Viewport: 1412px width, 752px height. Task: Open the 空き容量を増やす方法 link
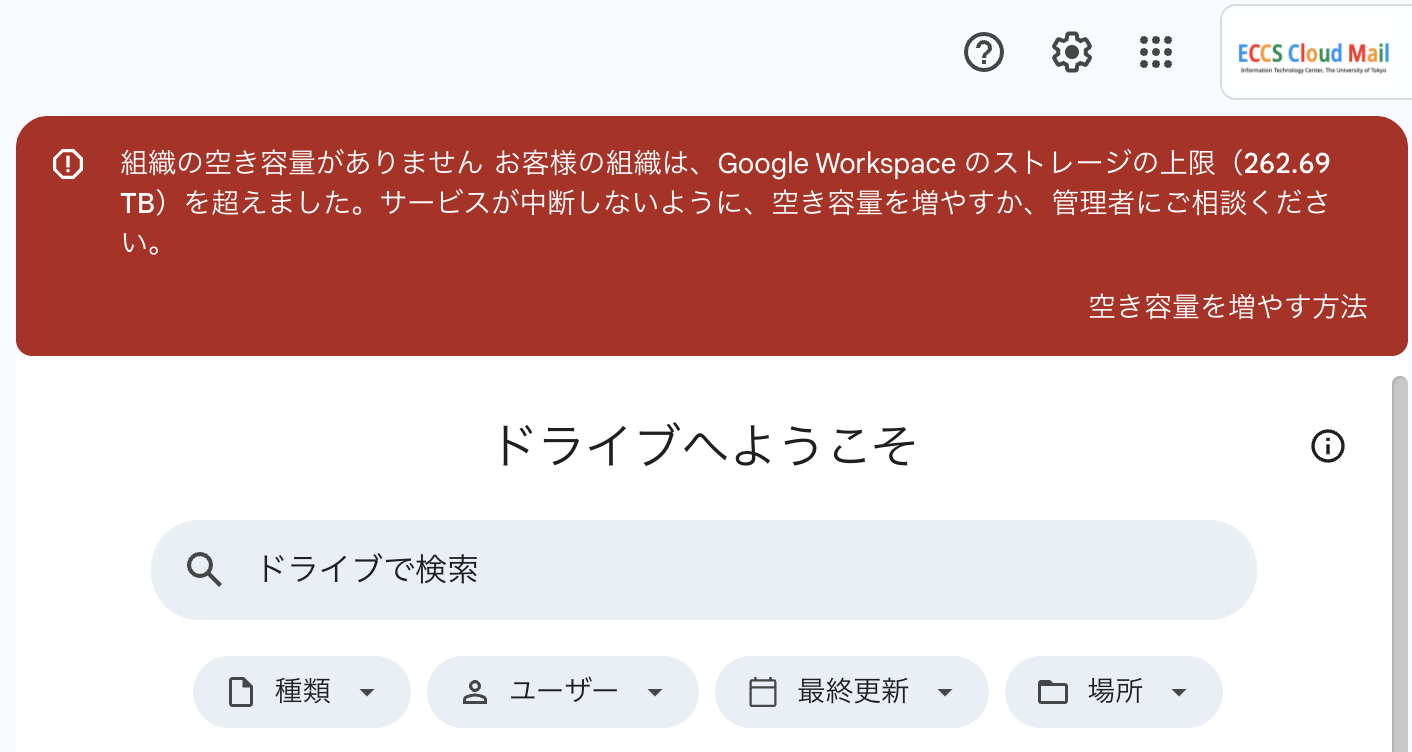click(x=1227, y=307)
